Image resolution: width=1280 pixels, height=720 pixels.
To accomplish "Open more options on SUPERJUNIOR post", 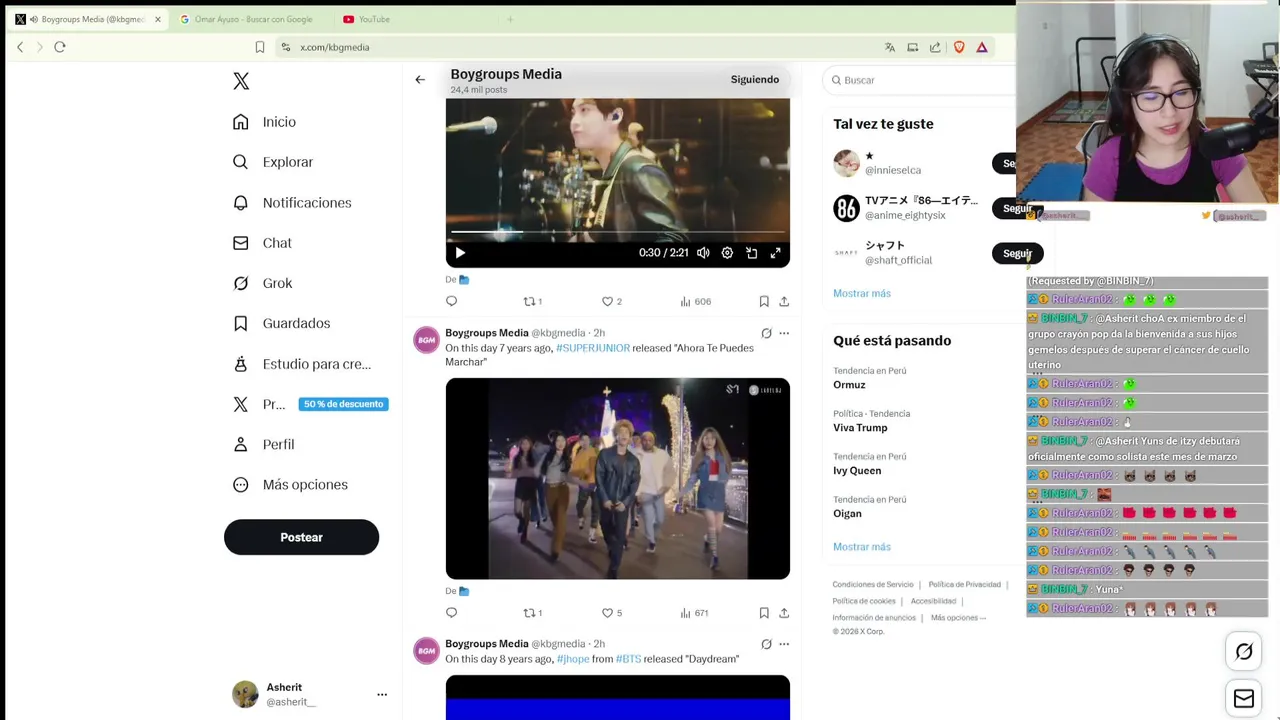I will [784, 333].
